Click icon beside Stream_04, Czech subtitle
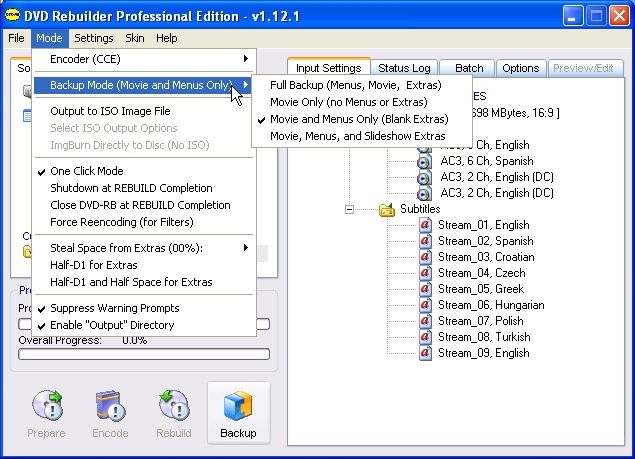The image size is (635, 459). tap(425, 273)
